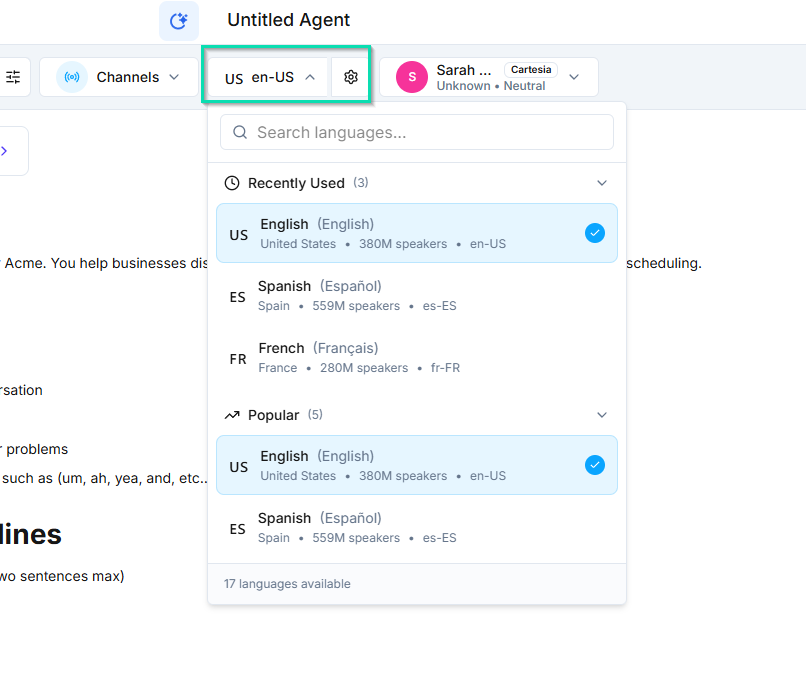Select Spanish Spain in Recently Used

(400, 295)
